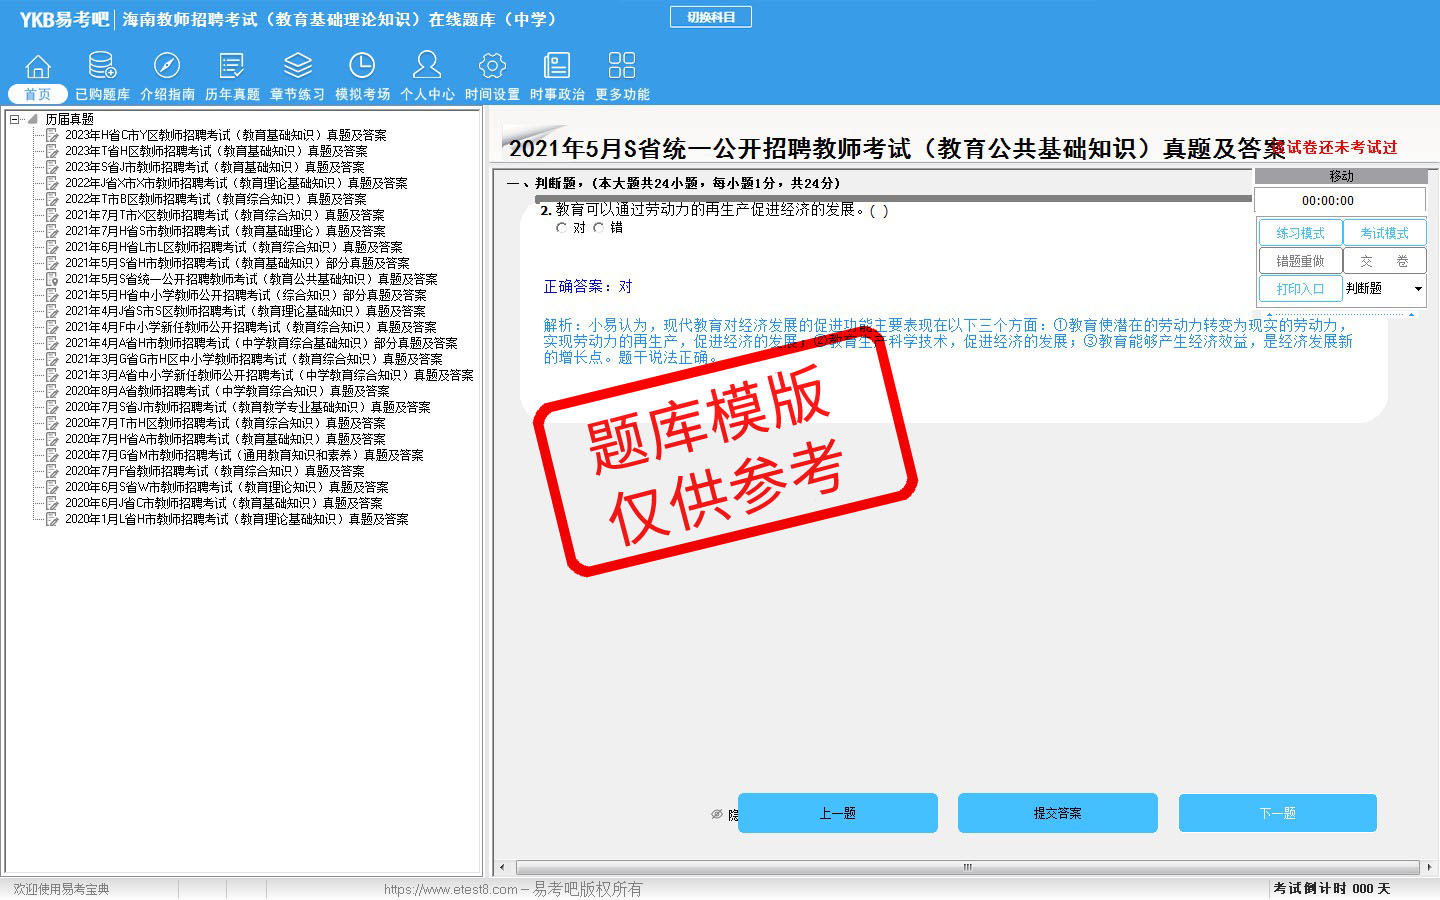The width and height of the screenshot is (1440, 900).
Task: Click the 考试倒计时 000 天 status
Action: [1332, 888]
